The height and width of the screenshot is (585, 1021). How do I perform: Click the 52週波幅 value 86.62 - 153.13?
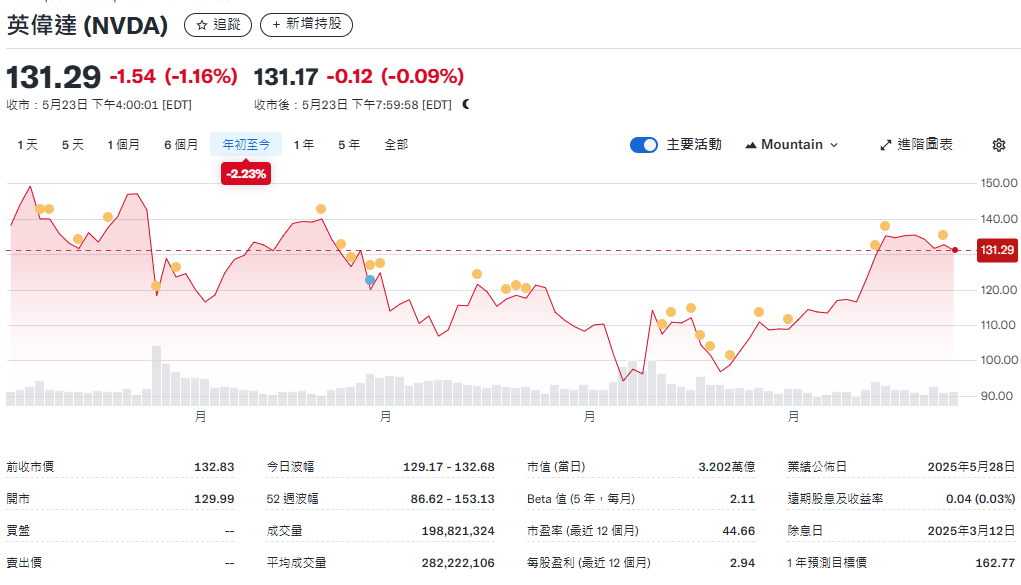click(x=452, y=499)
